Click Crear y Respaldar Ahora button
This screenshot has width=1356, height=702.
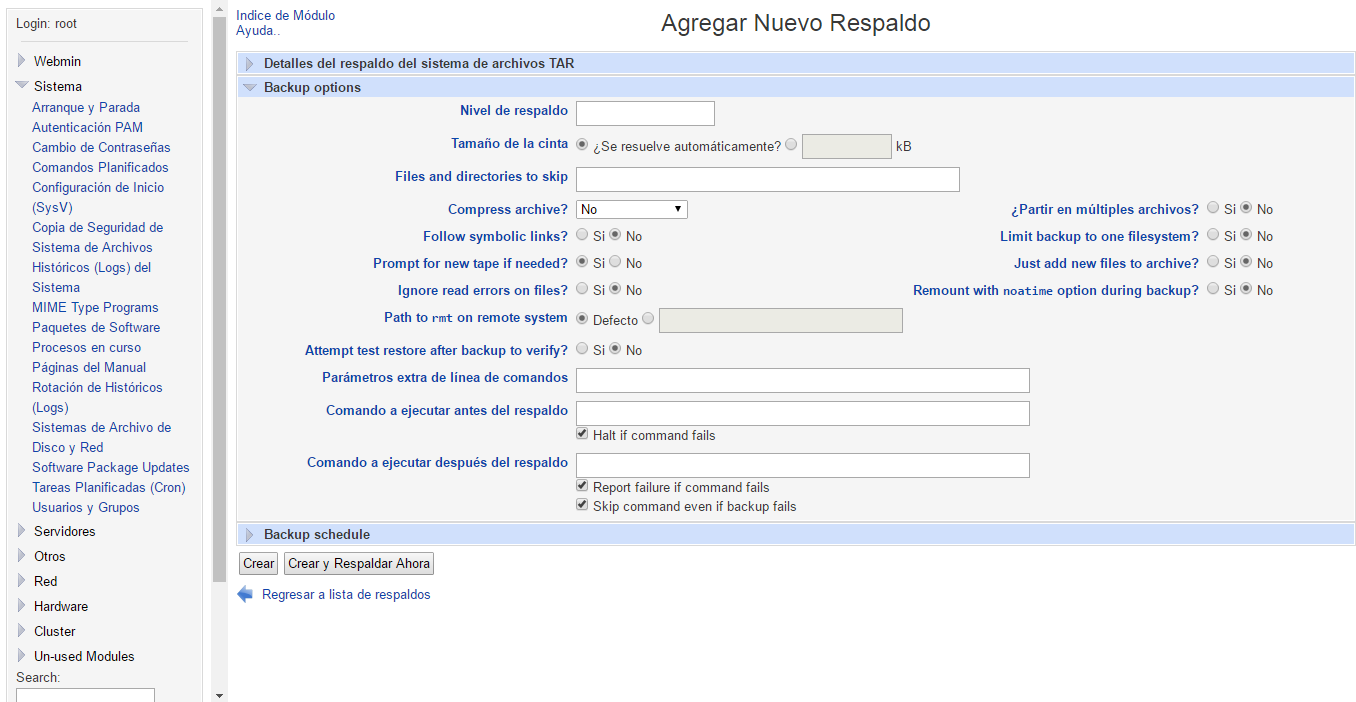point(359,563)
